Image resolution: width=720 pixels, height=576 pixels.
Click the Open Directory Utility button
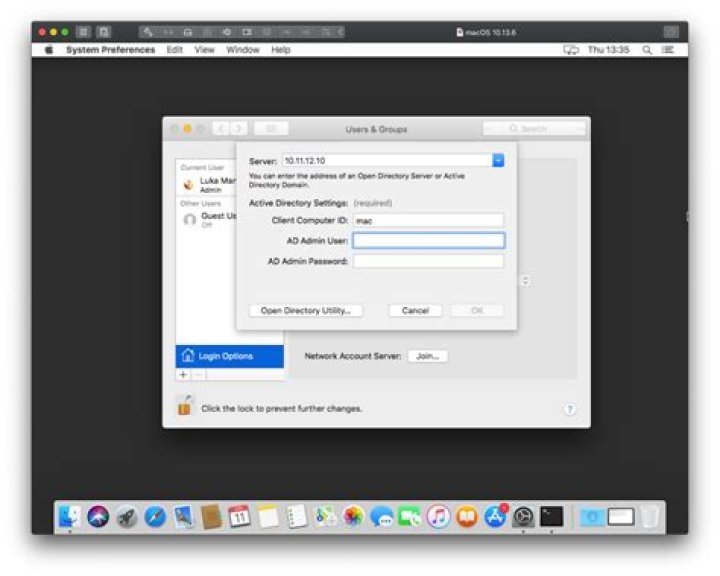click(x=305, y=311)
